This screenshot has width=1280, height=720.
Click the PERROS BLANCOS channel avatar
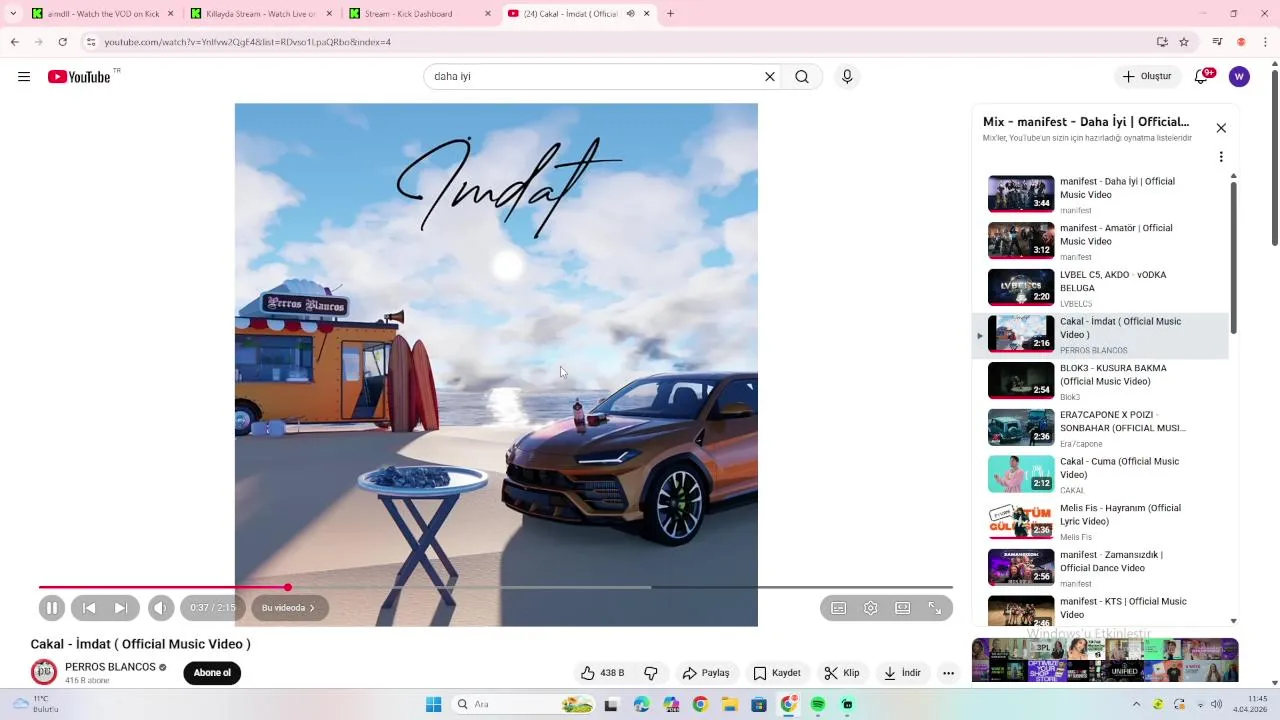(44, 672)
